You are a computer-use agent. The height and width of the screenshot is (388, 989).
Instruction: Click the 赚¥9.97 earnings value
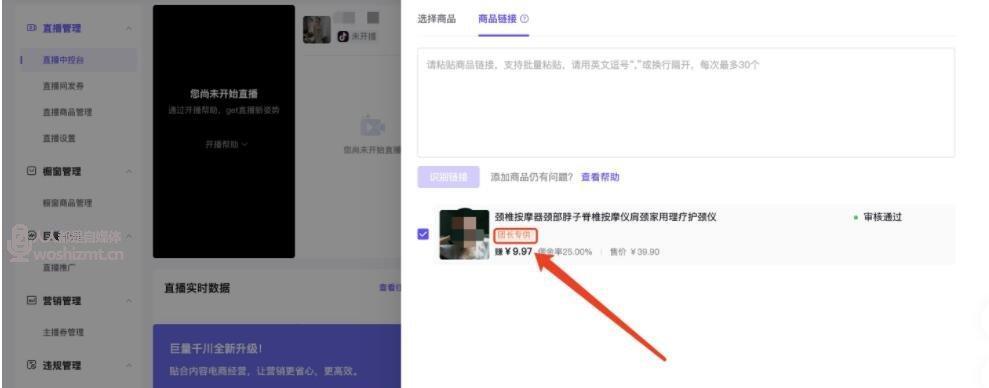[514, 252]
